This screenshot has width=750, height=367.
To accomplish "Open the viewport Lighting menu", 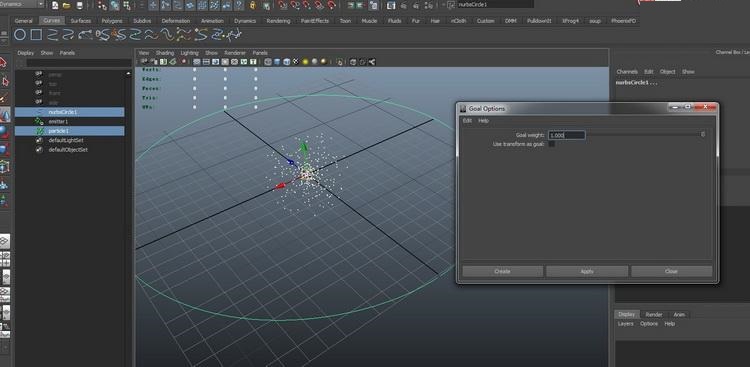I will click(x=189, y=53).
